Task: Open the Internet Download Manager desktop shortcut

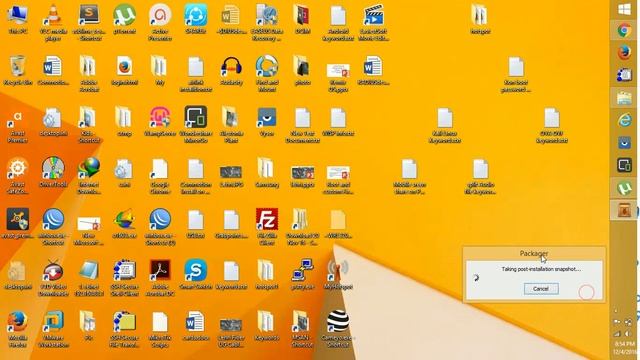Action: (89, 176)
